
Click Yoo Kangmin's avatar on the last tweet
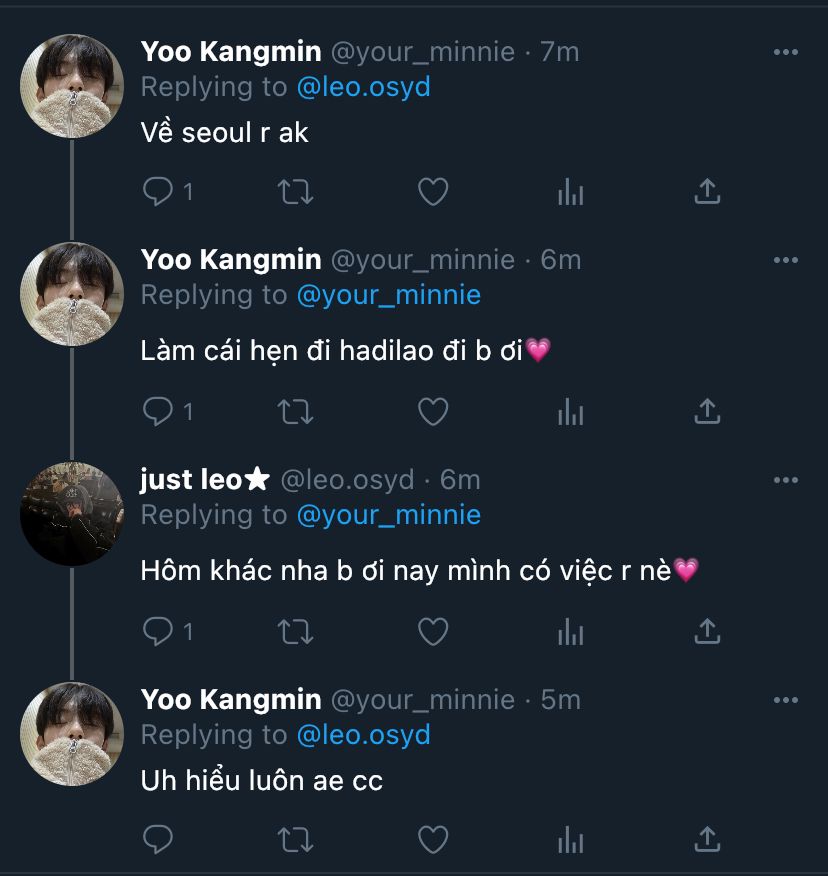72,734
